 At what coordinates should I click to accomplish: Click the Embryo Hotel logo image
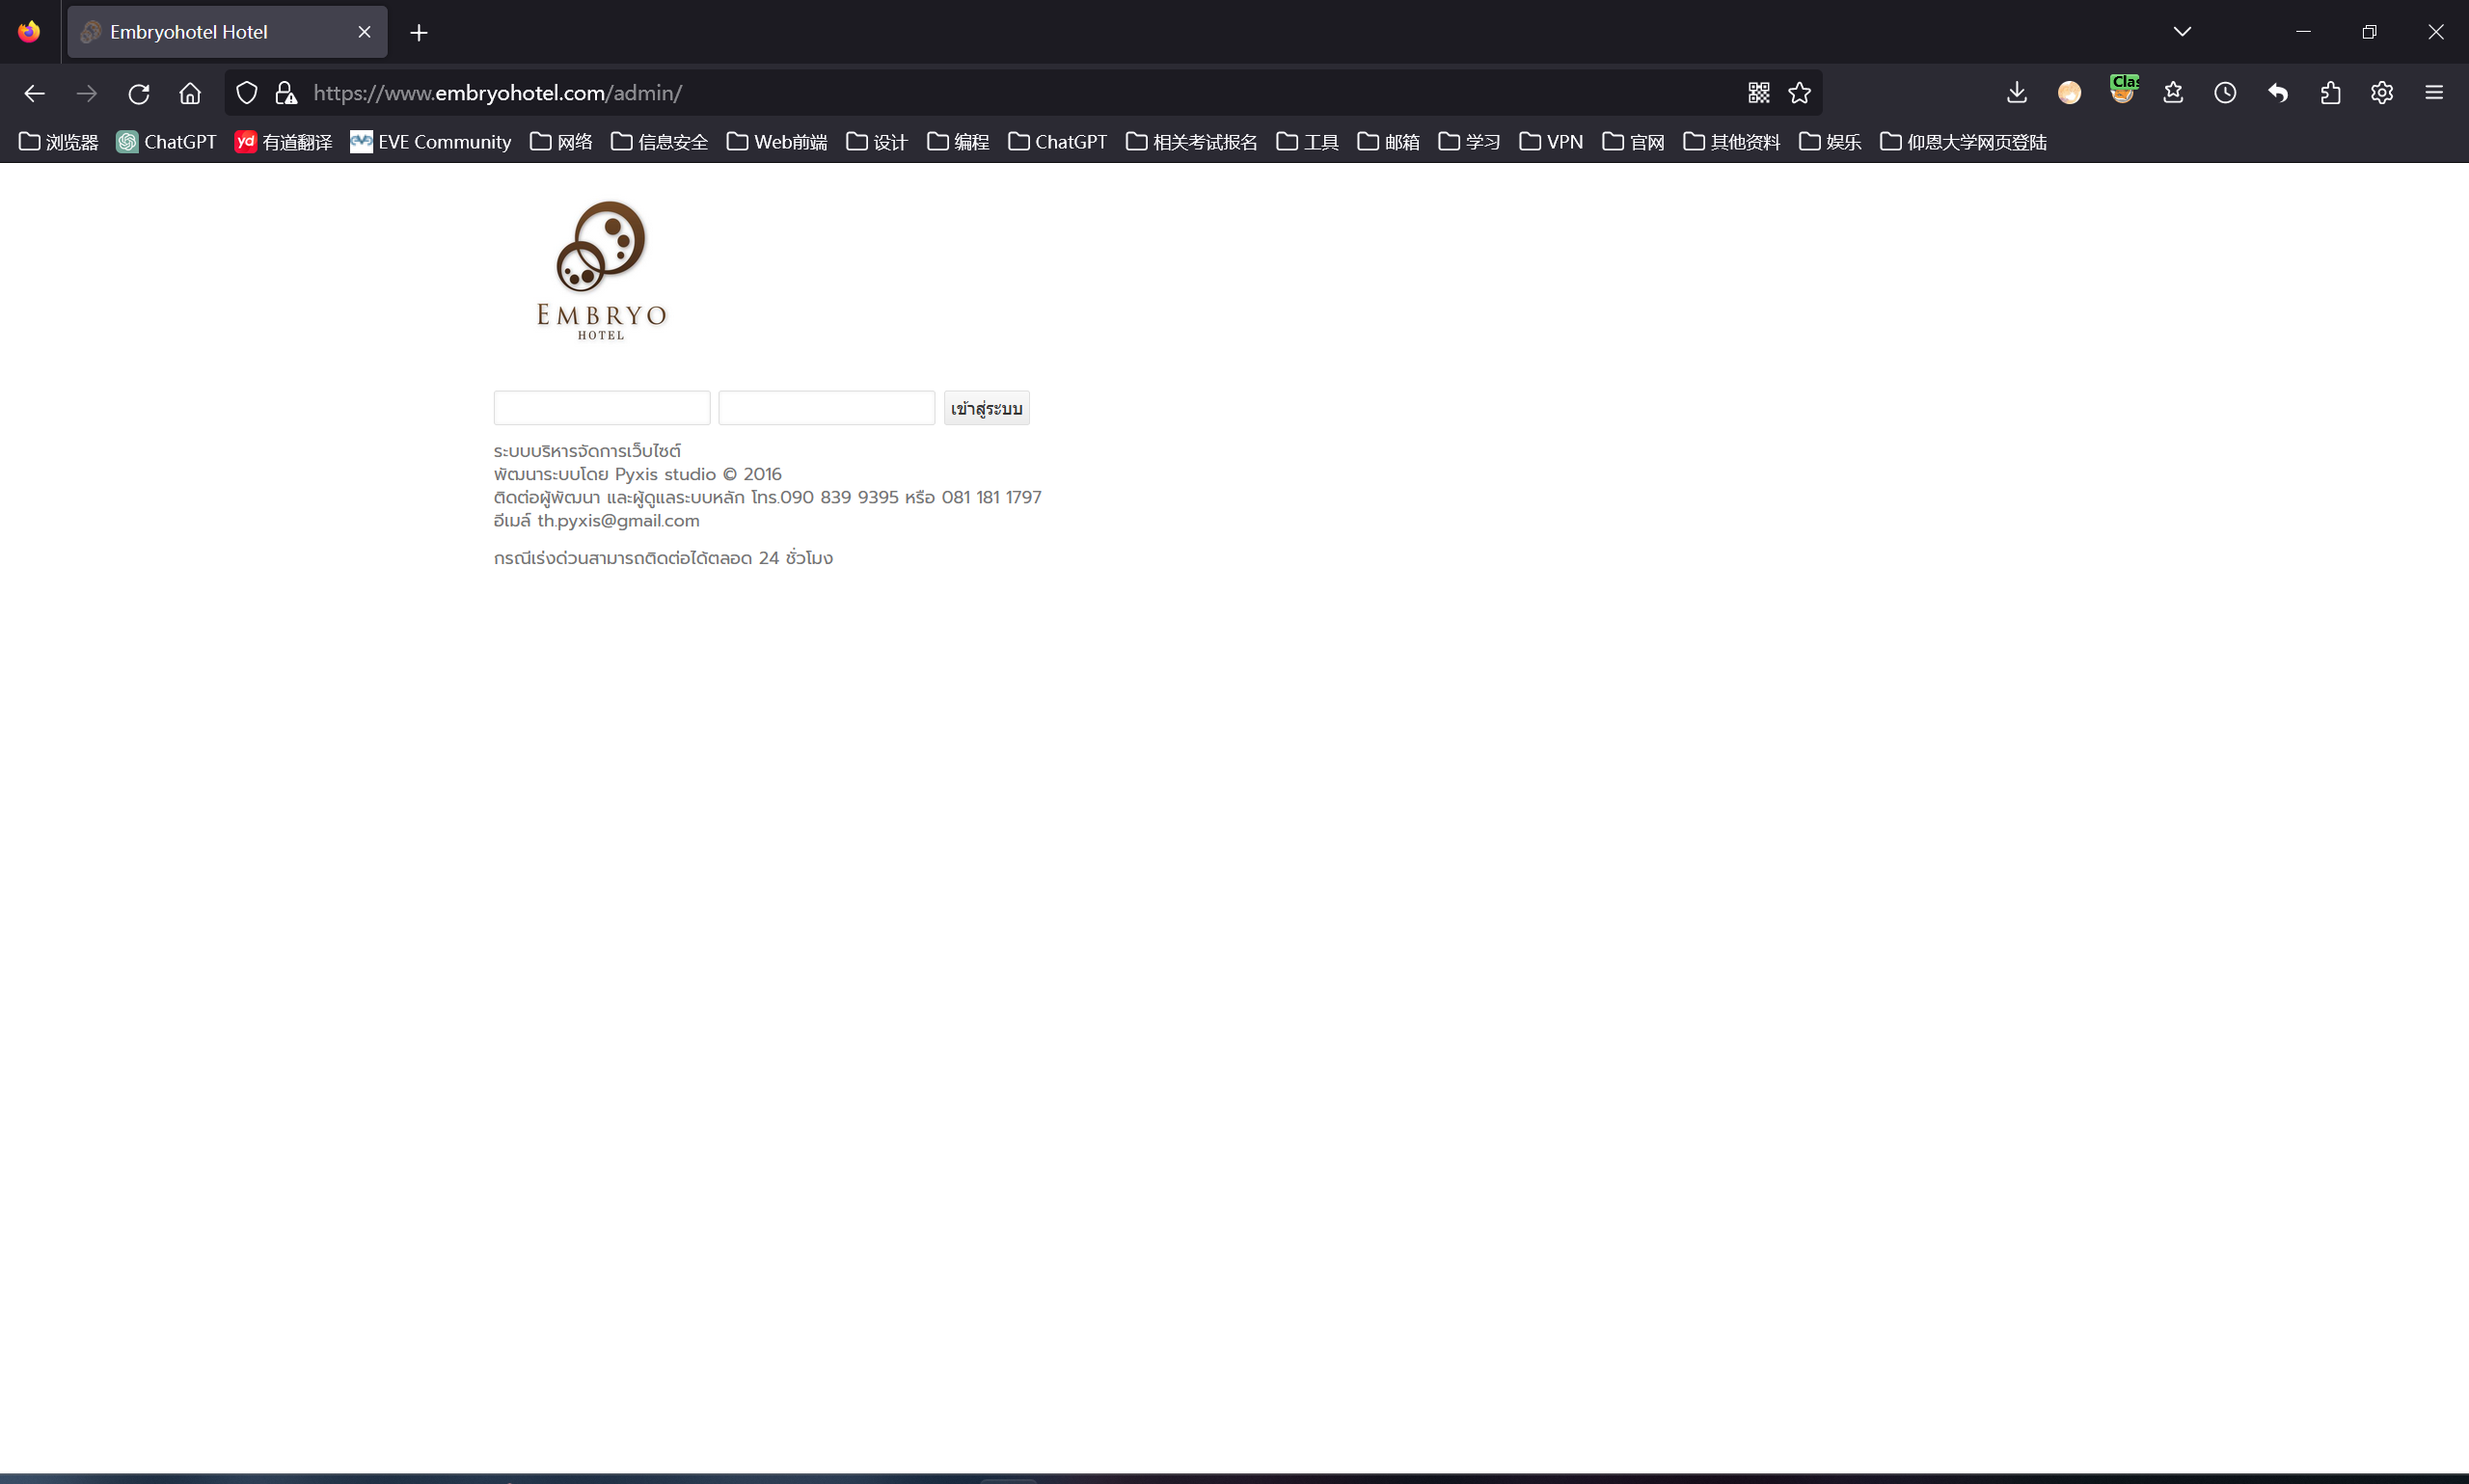(601, 271)
